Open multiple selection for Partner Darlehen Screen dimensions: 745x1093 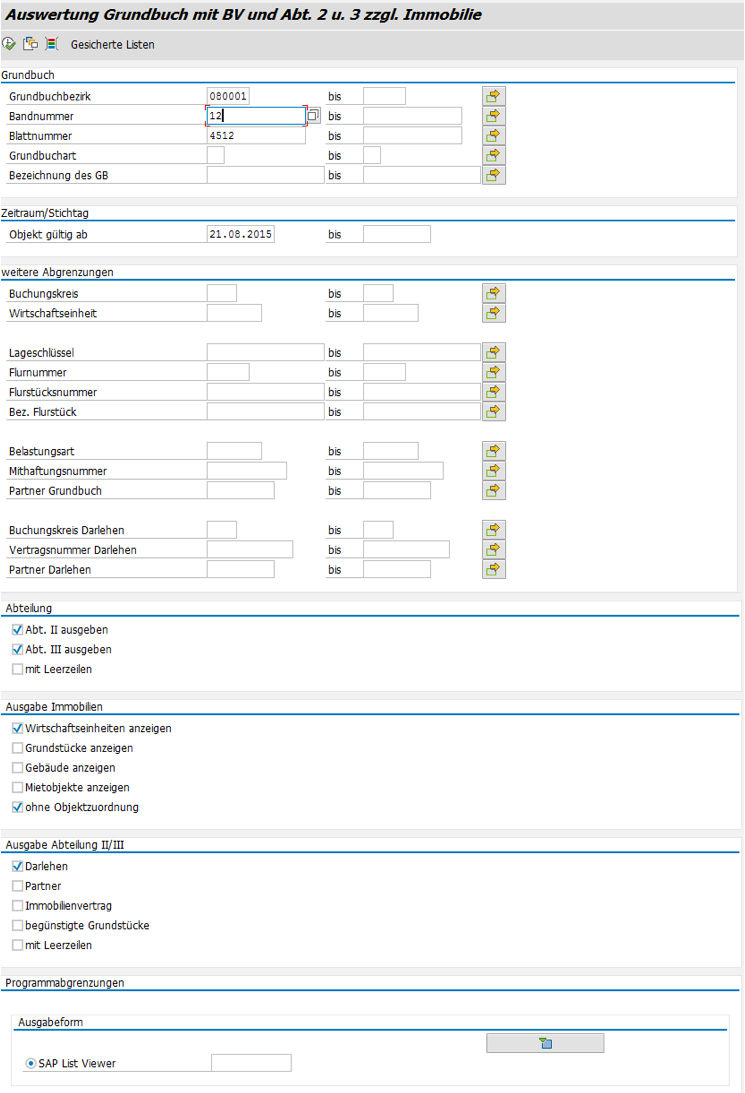(494, 569)
